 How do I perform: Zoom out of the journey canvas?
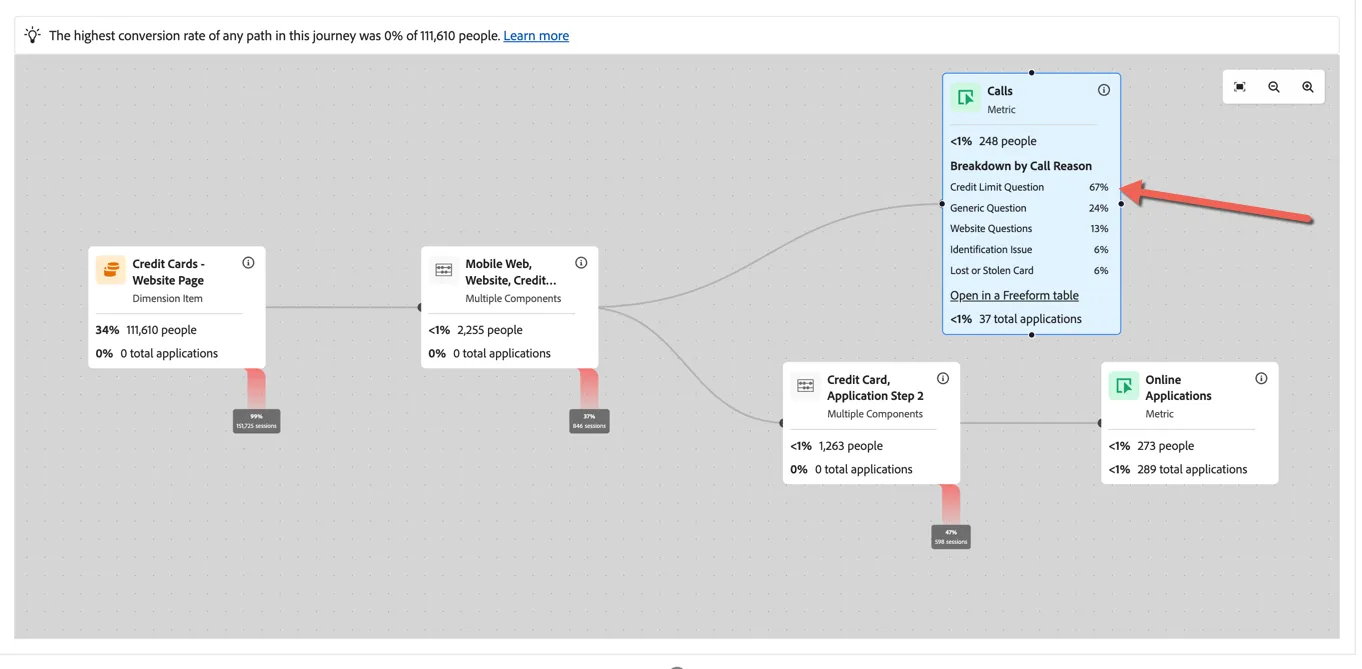click(1274, 87)
